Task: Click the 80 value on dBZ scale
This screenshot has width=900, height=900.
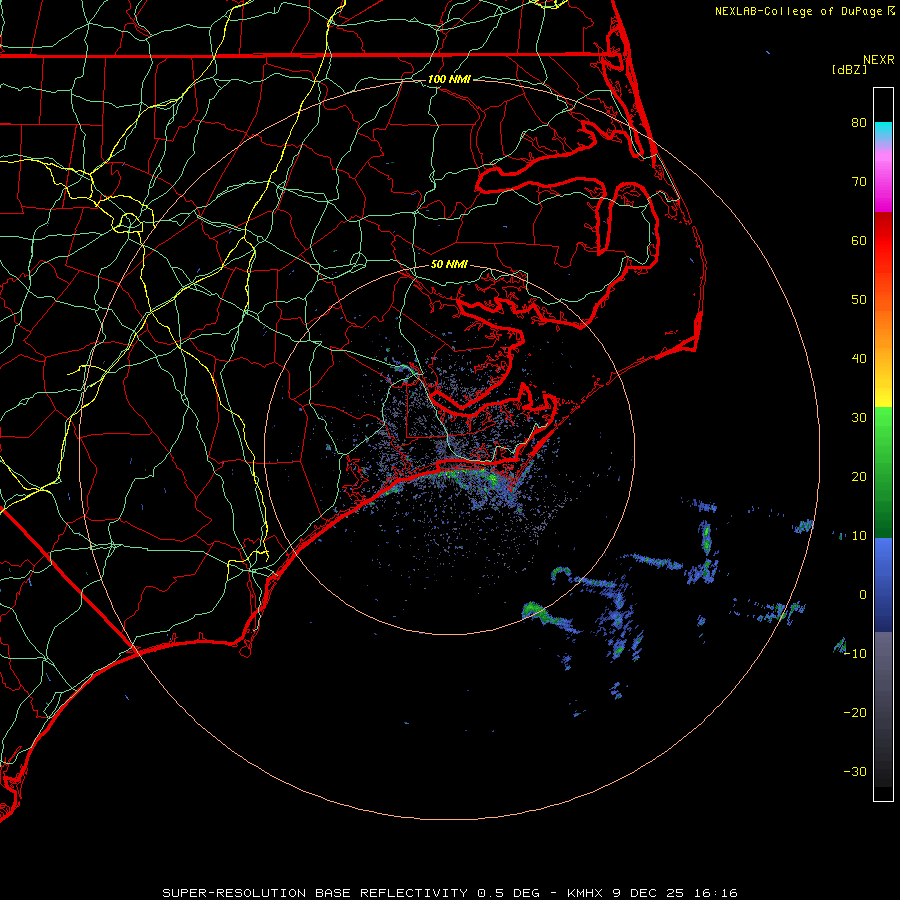Action: (x=859, y=123)
